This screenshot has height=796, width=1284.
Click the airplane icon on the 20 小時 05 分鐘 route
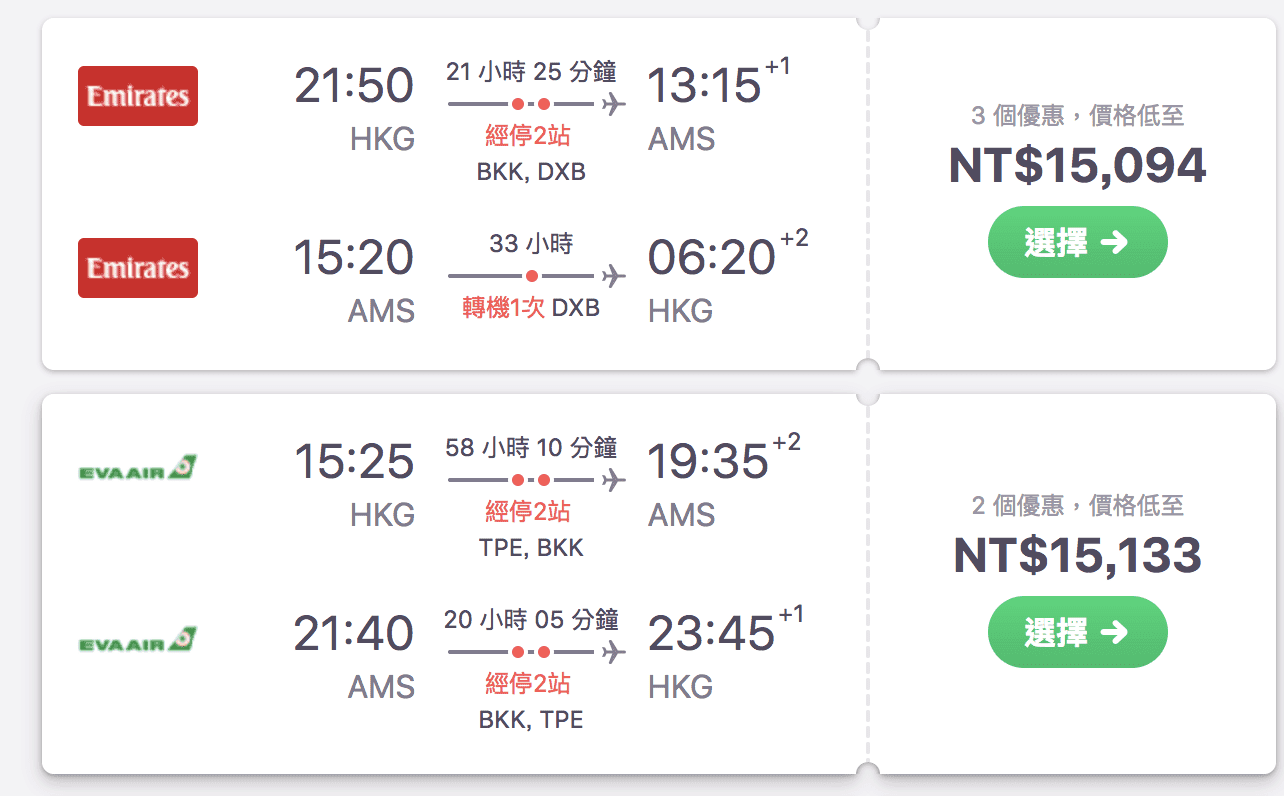tap(614, 652)
